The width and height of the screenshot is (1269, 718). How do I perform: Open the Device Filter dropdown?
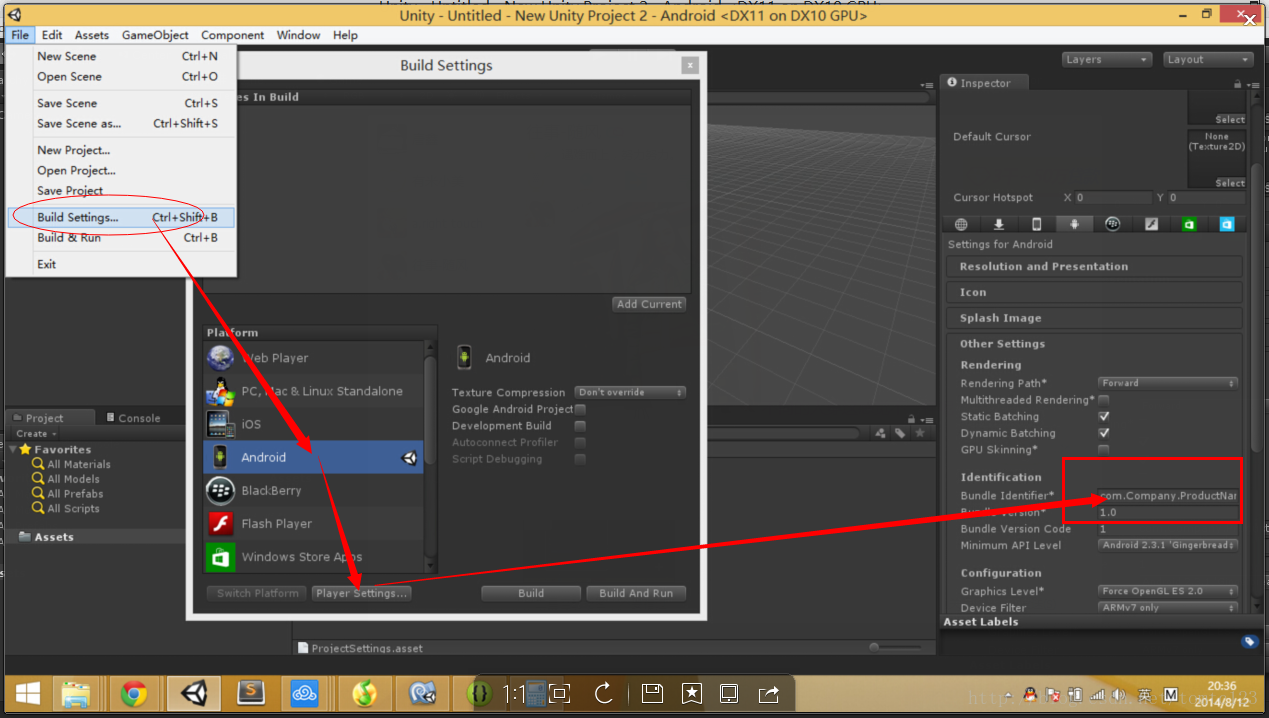[1168, 607]
